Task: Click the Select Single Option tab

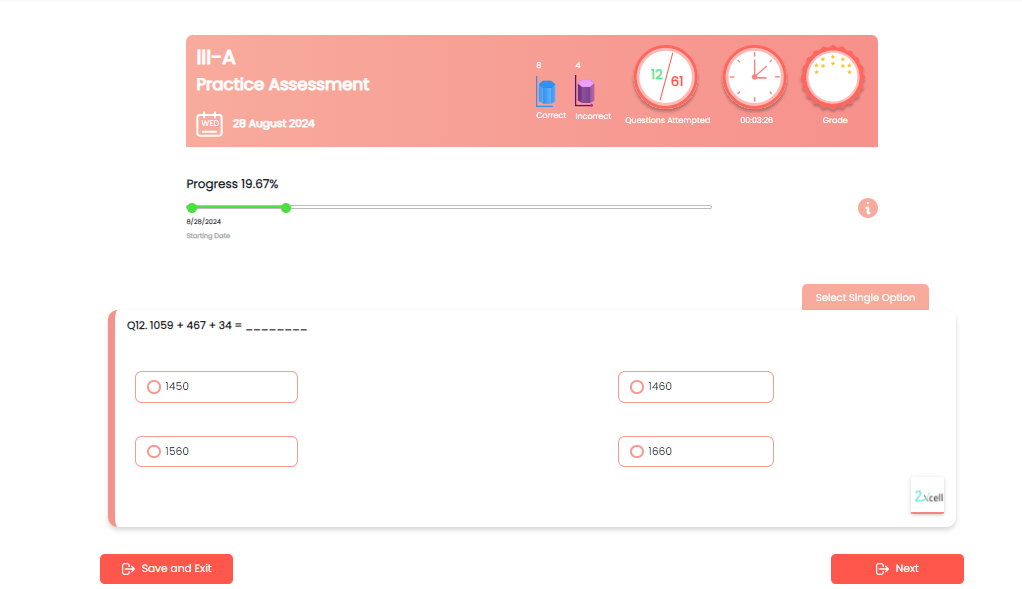Action: [x=865, y=298]
